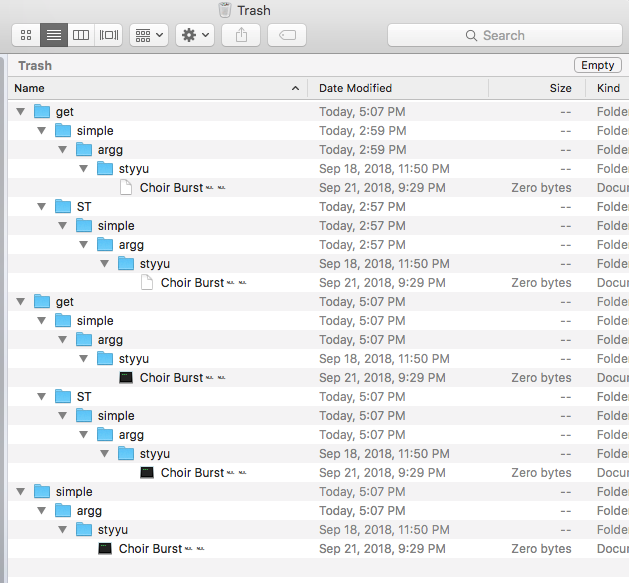The image size is (629, 583).
Task: Collapse the top-level simple folder triangle
Action: pyautogui.click(x=20, y=492)
